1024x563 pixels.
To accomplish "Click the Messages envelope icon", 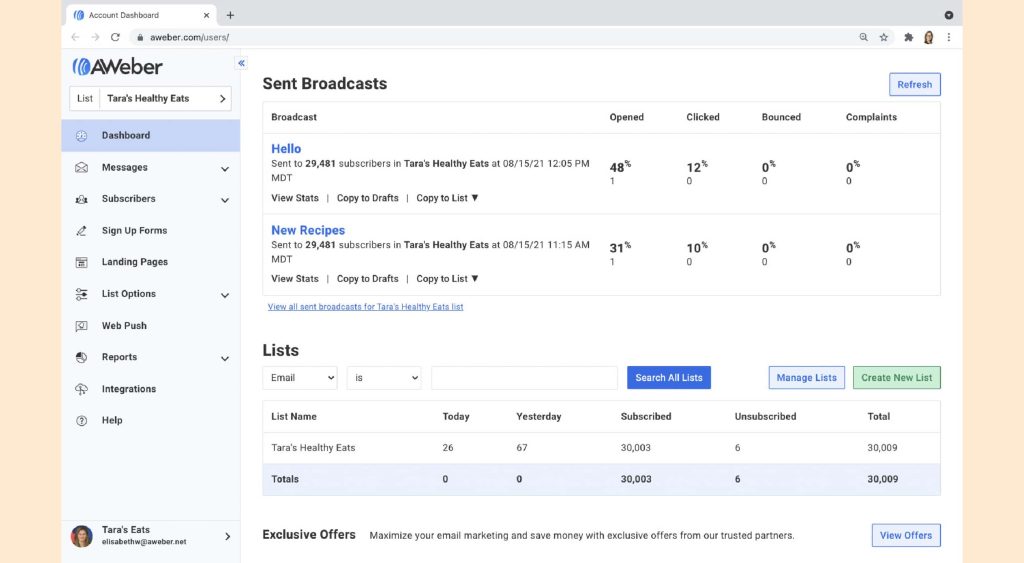I will 82,168.
